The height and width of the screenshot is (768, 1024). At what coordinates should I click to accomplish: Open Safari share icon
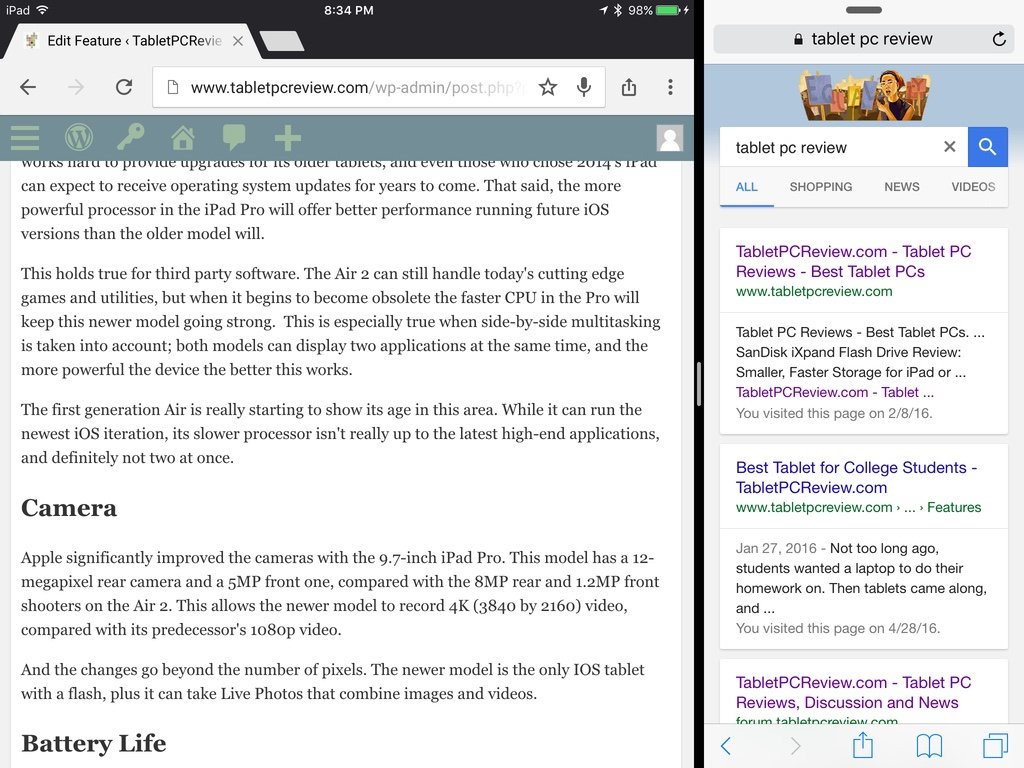coord(863,744)
